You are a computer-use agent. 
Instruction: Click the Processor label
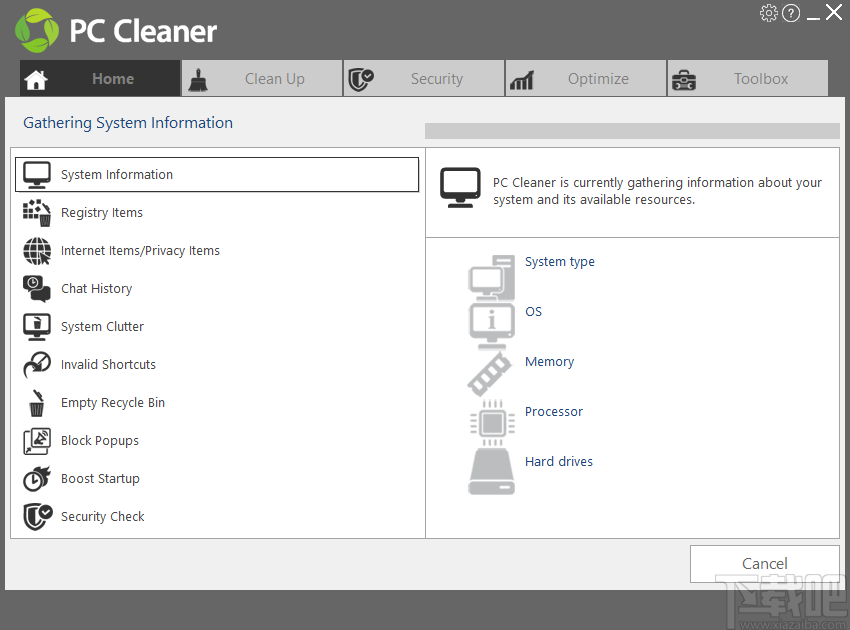tap(553, 412)
